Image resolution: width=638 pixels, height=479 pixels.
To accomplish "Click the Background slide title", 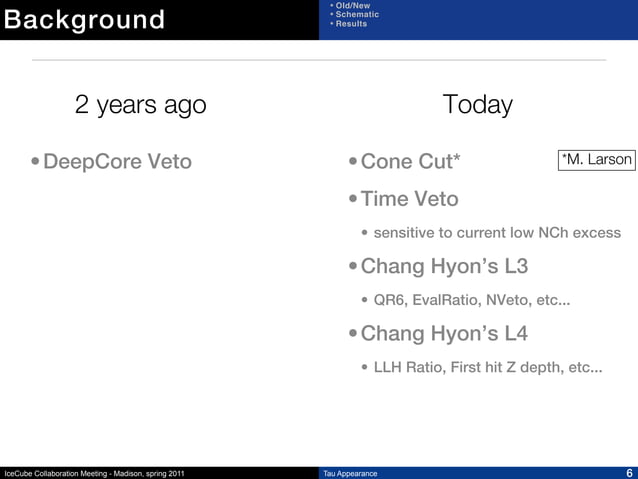I will coord(84,20).
